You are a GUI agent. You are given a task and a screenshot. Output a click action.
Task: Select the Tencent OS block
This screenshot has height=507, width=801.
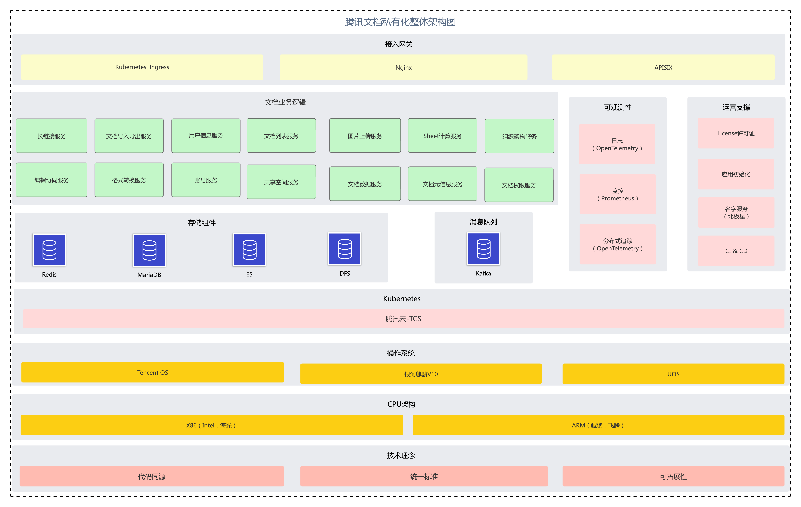152,373
